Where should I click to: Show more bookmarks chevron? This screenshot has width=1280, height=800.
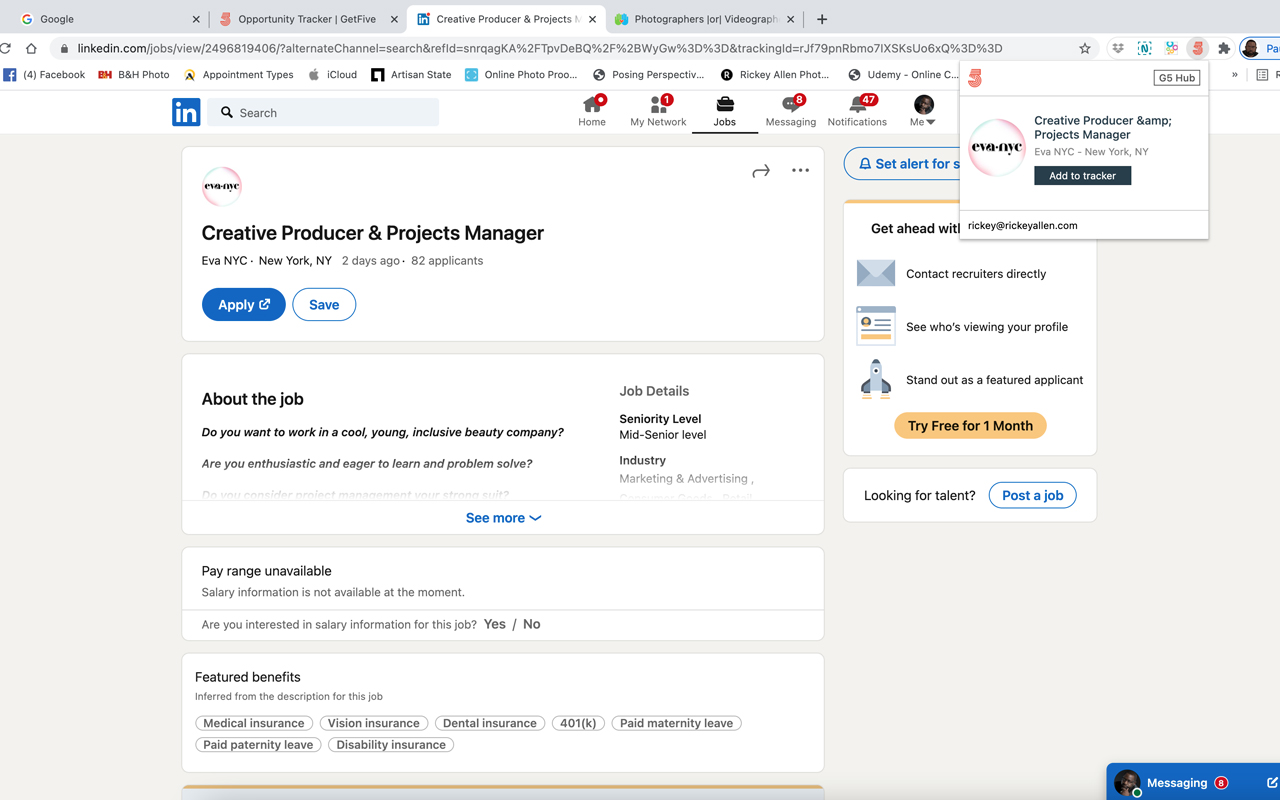click(1235, 74)
